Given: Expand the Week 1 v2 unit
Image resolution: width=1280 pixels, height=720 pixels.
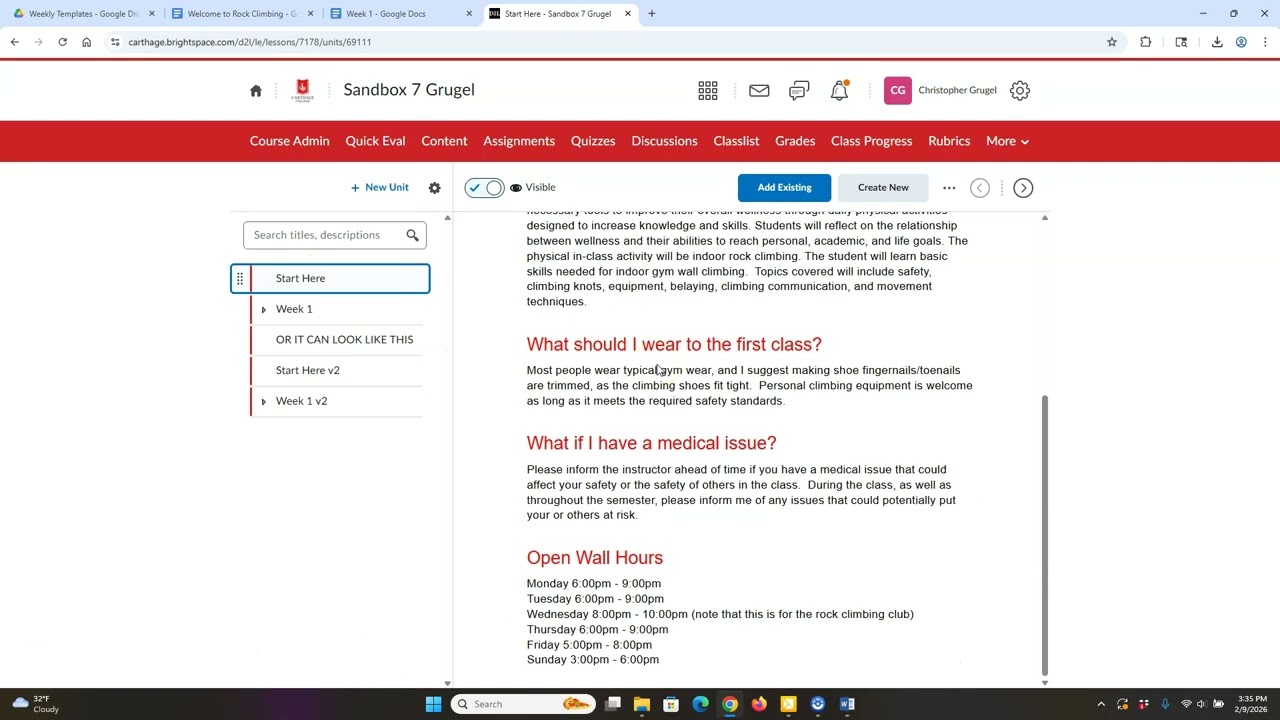Looking at the screenshot, I should (264, 401).
